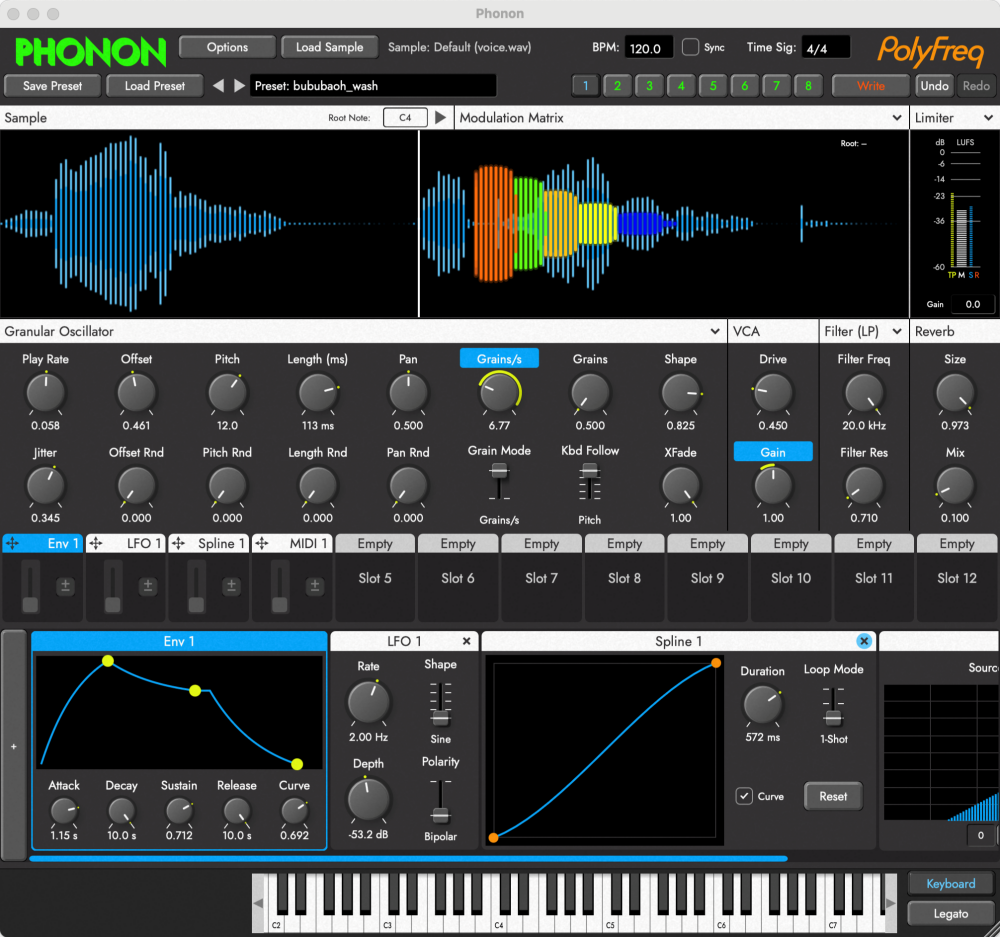The width and height of the screenshot is (1000, 937).
Task: Click the Play Rate knob
Action: pos(45,393)
